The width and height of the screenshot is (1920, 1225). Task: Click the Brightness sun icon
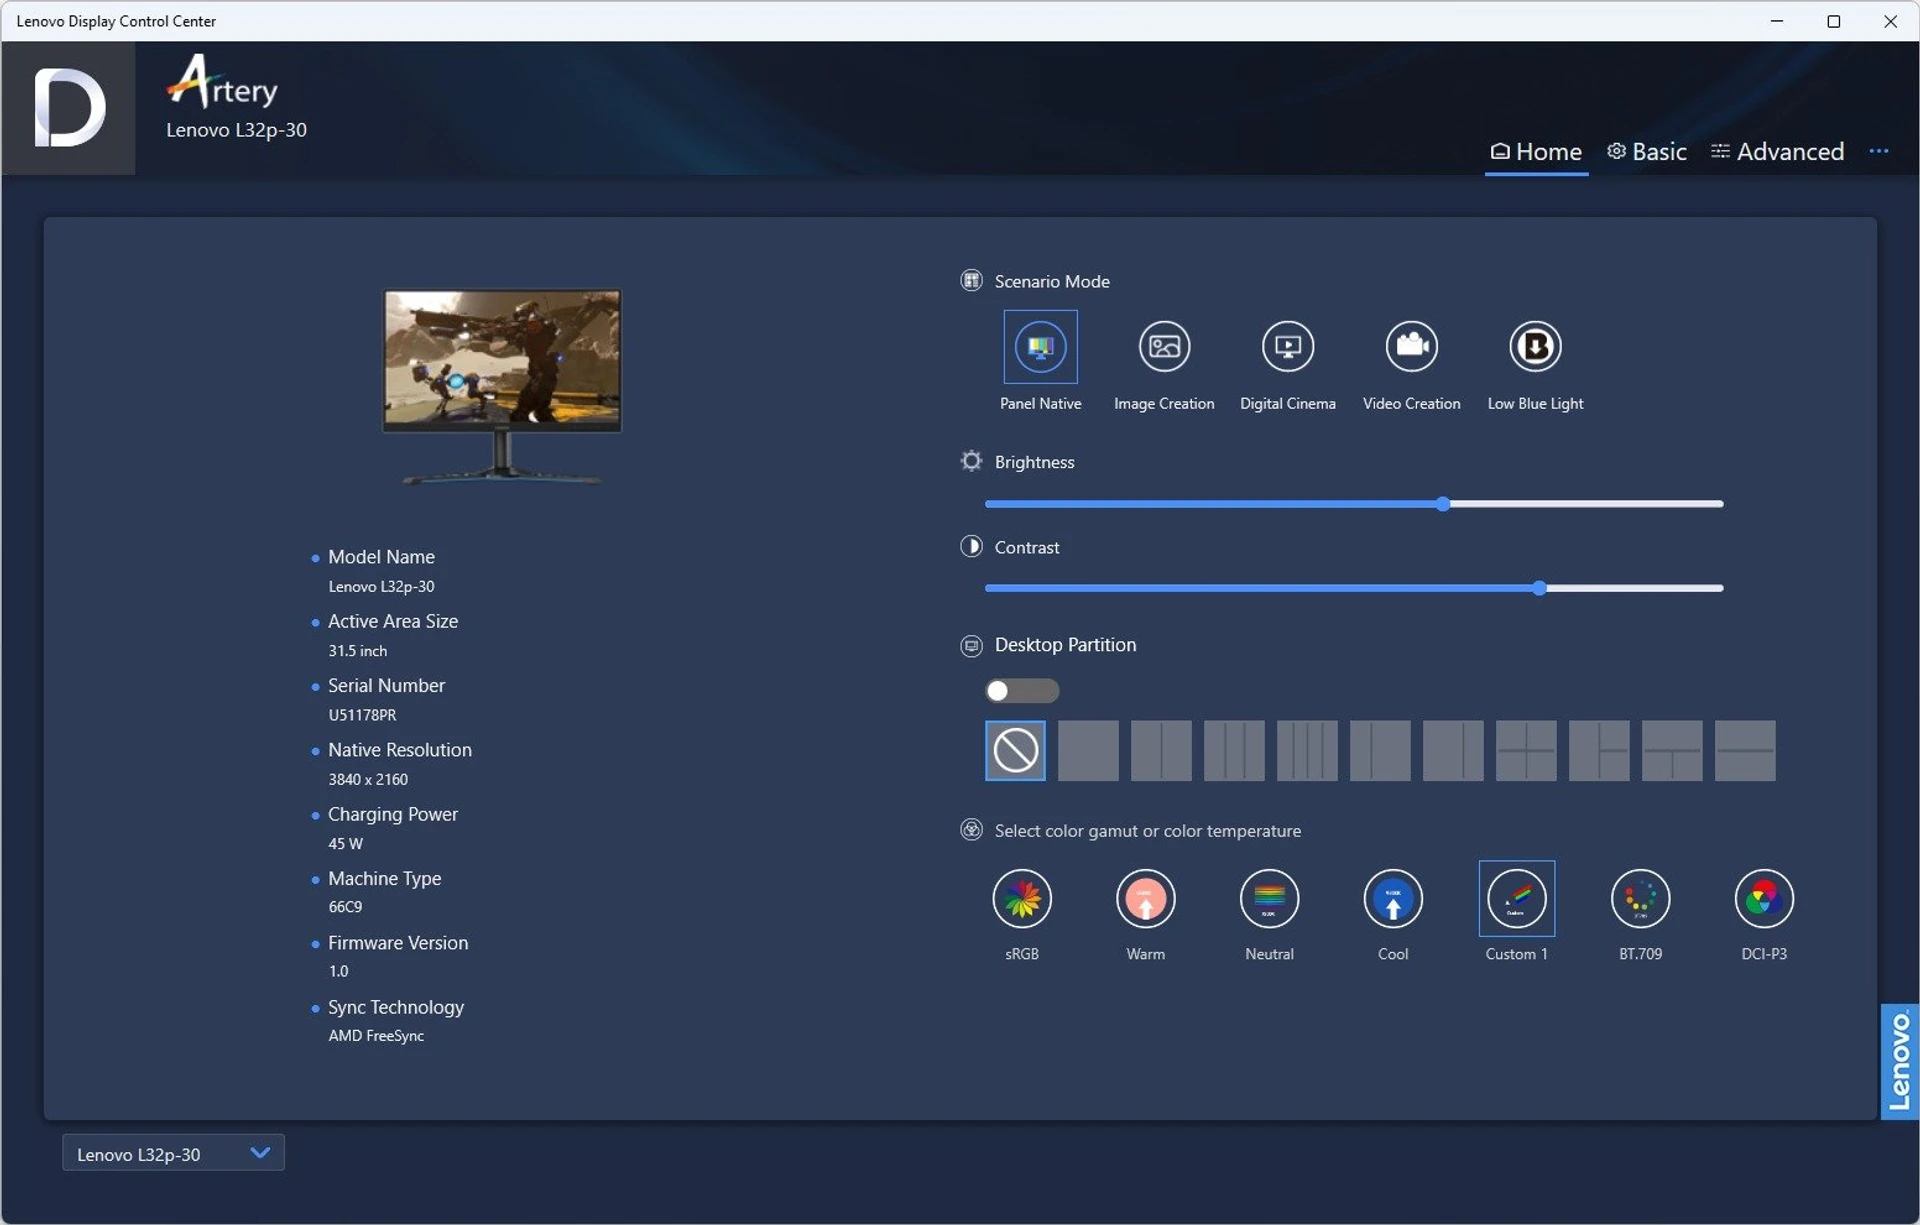click(x=971, y=461)
